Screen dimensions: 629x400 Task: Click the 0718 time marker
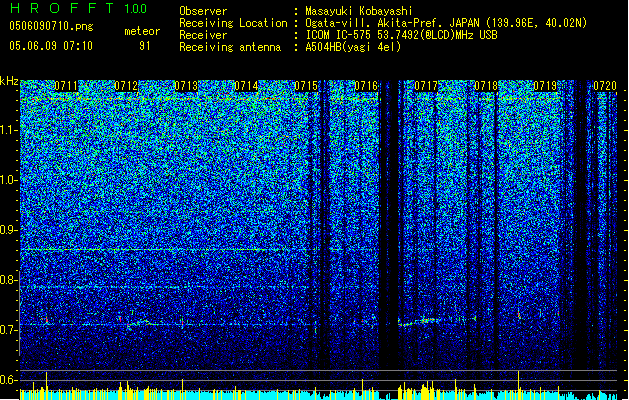tap(486, 86)
